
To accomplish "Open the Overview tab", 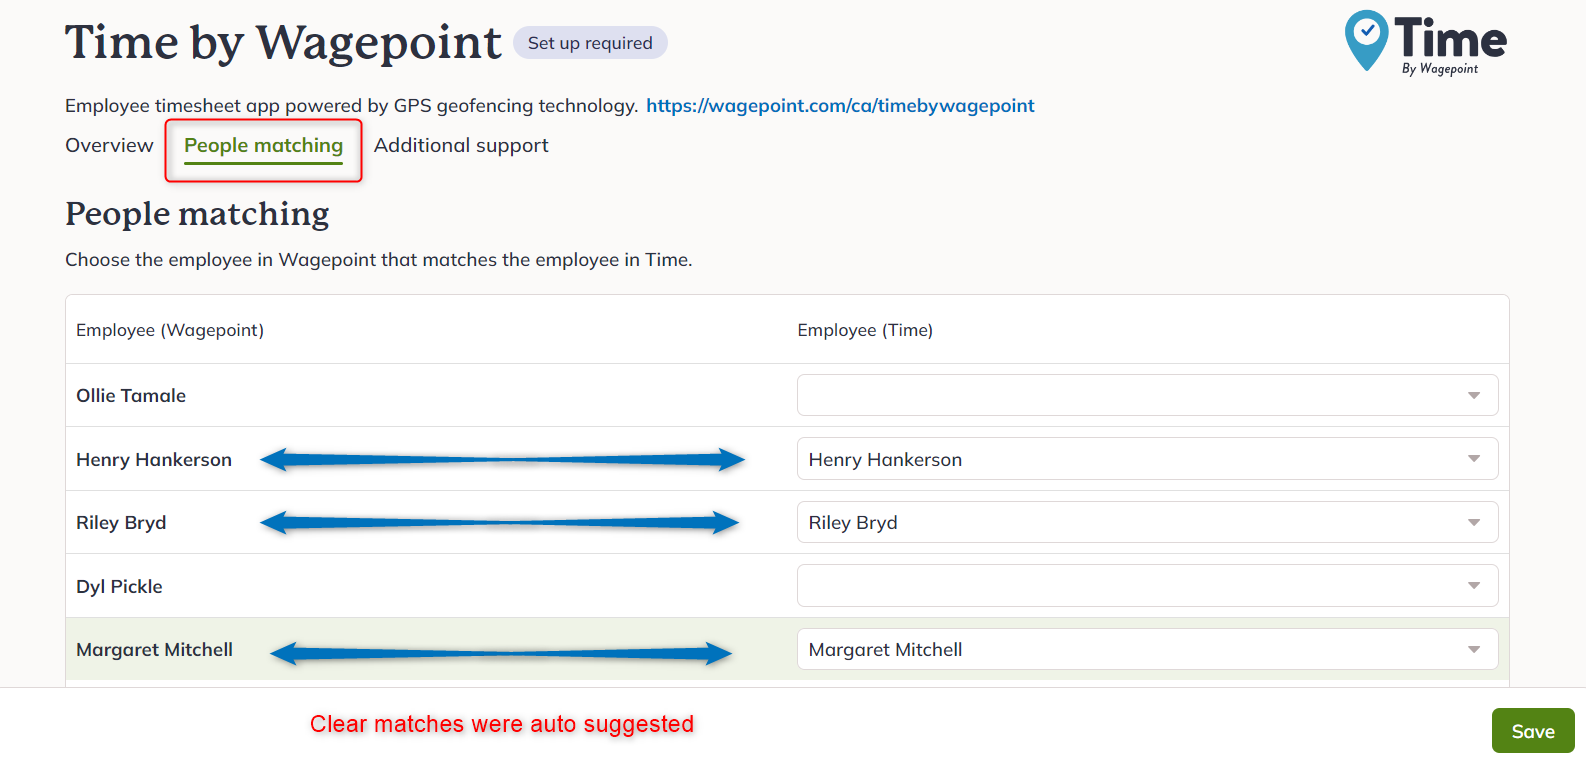I will tap(109, 145).
